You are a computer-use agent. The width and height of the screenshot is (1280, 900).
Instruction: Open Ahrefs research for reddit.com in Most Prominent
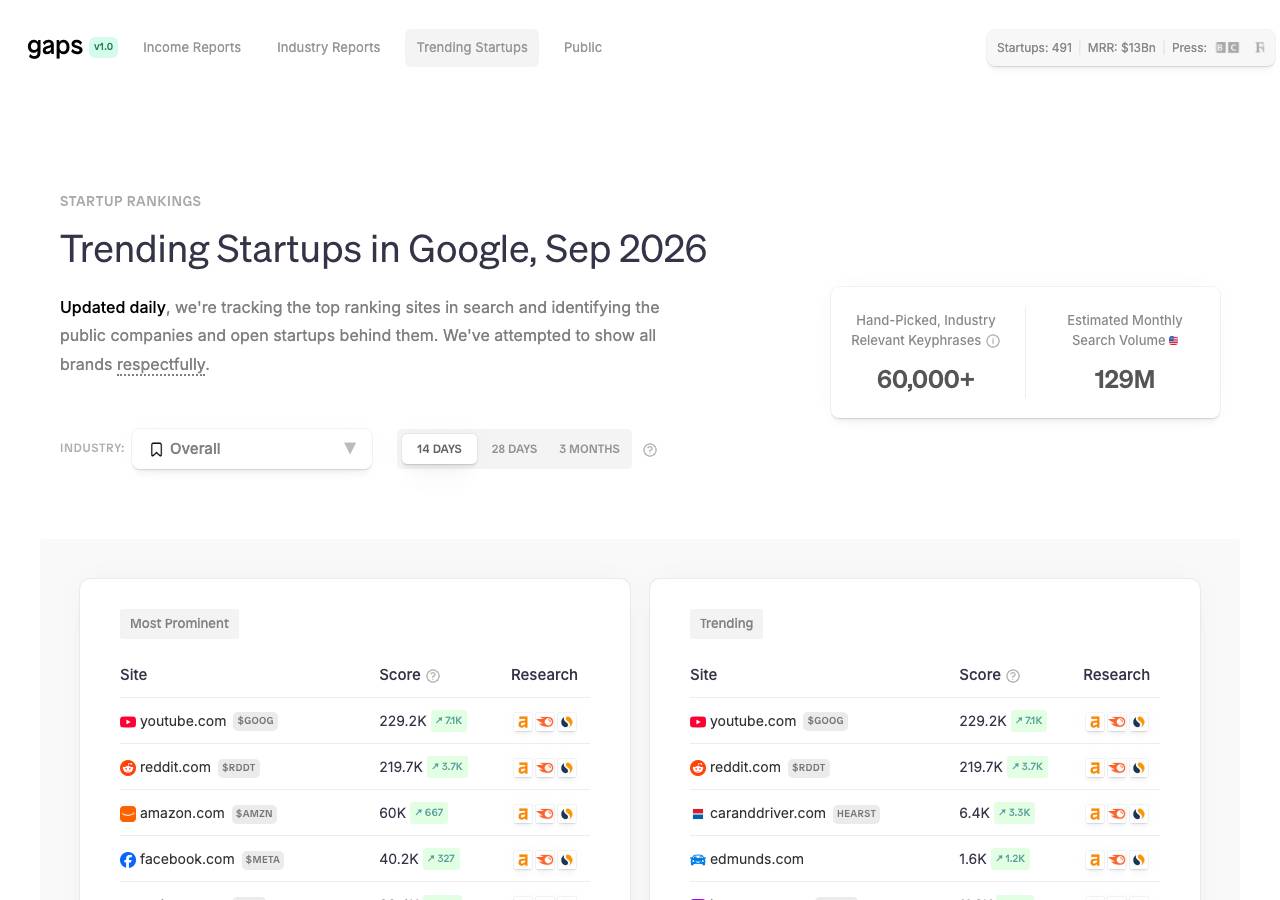(522, 767)
